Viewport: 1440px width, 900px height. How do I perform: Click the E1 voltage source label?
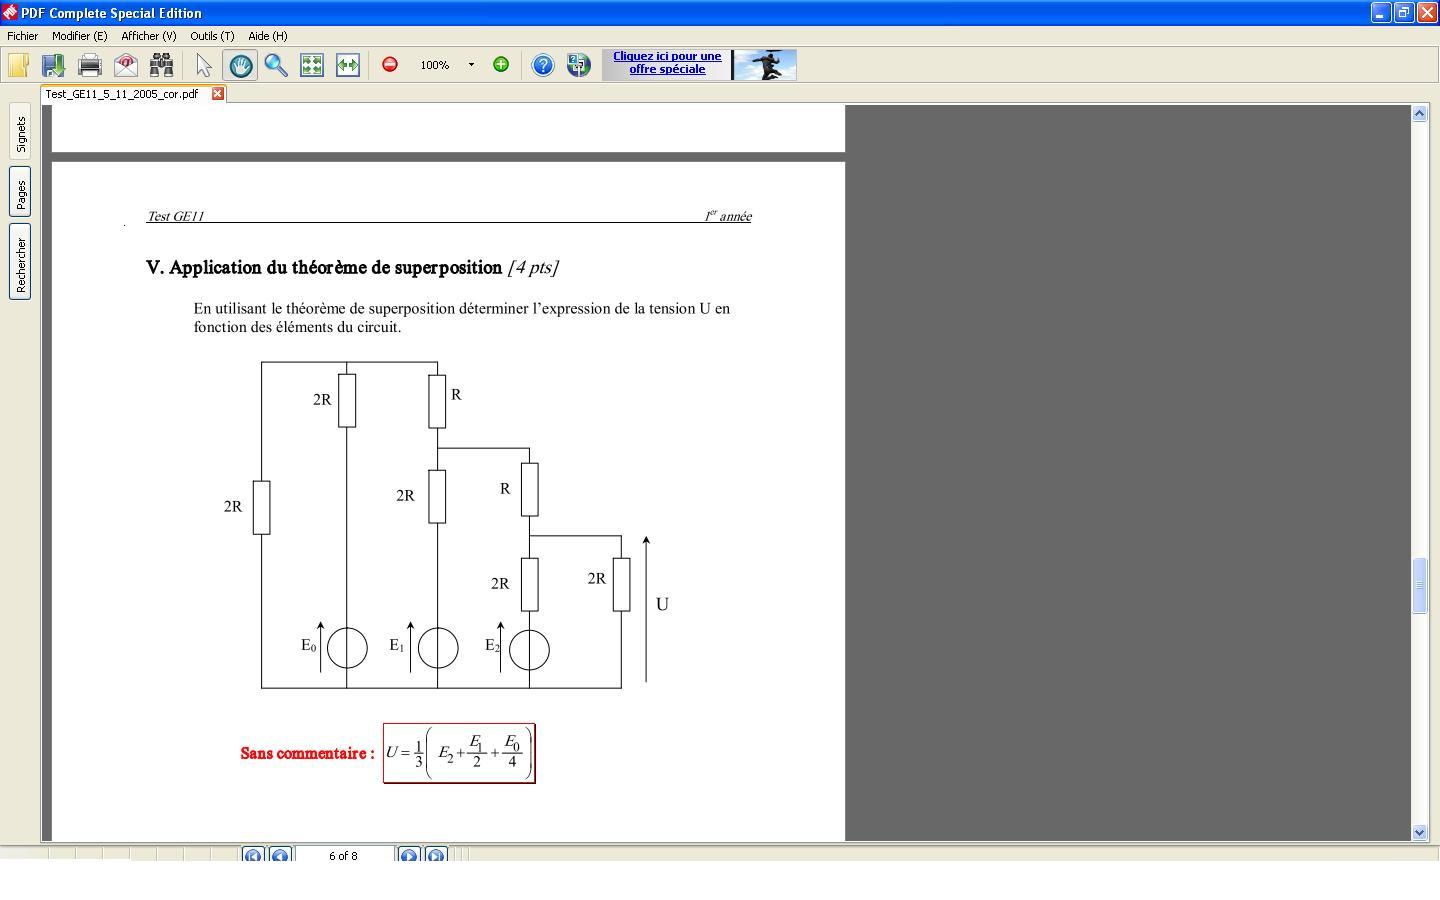point(397,646)
